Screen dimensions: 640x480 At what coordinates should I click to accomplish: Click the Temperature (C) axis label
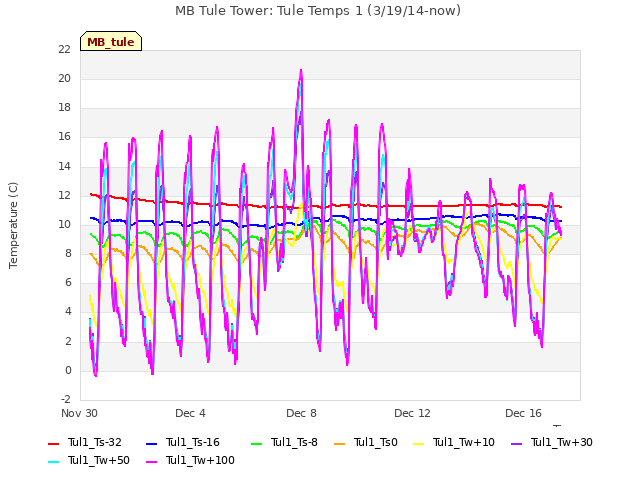tap(13, 225)
